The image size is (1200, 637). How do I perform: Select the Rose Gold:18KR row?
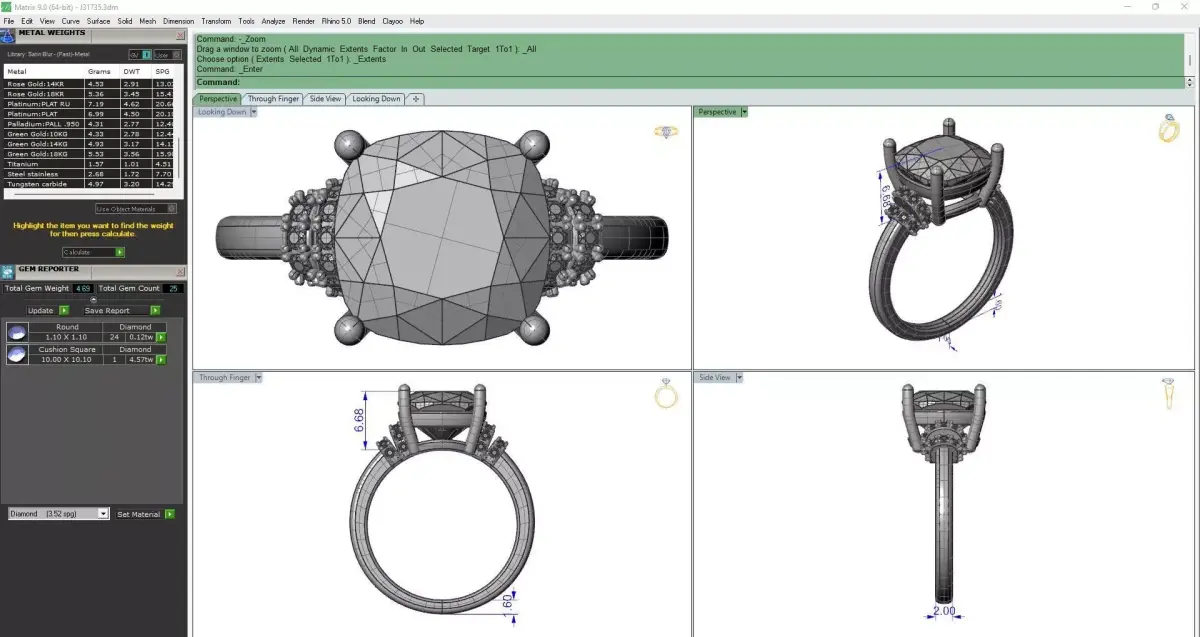pos(89,94)
